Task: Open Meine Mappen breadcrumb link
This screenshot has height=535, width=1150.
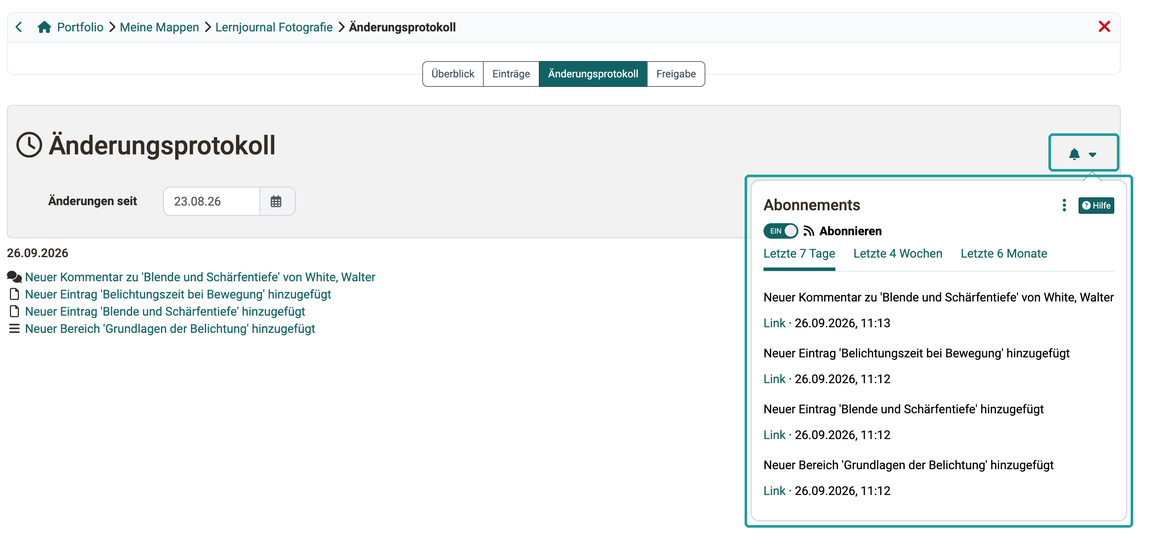Action: 159,27
